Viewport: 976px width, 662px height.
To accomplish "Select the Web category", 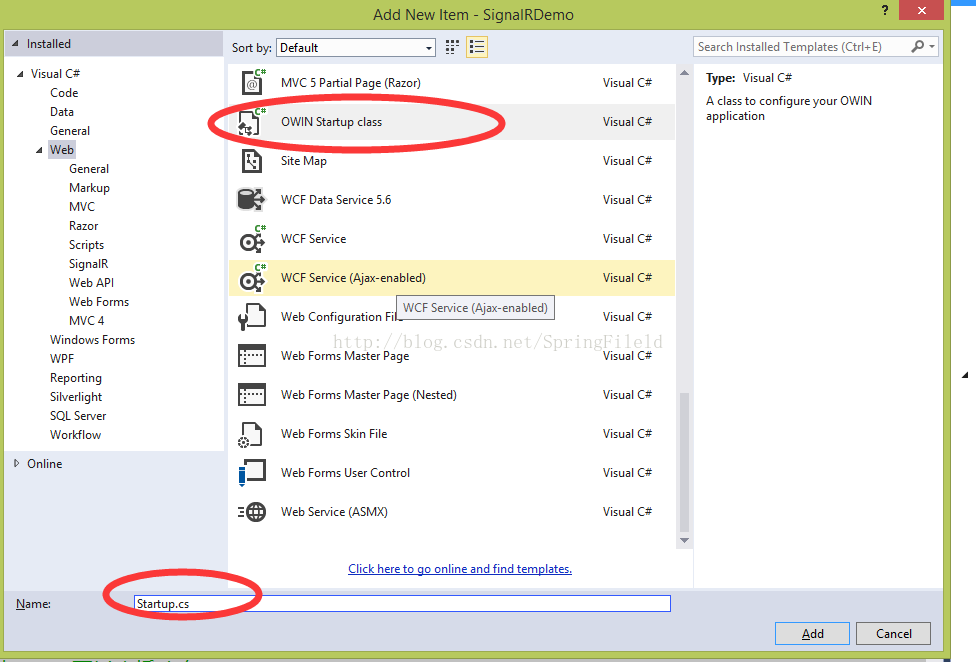I will tap(62, 150).
